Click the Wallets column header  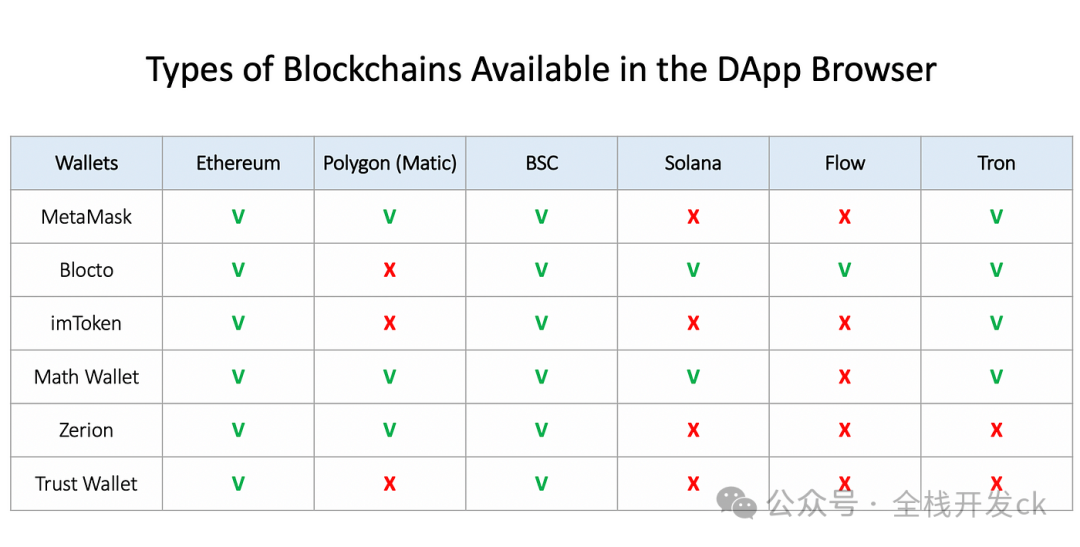pyautogui.click(x=87, y=163)
